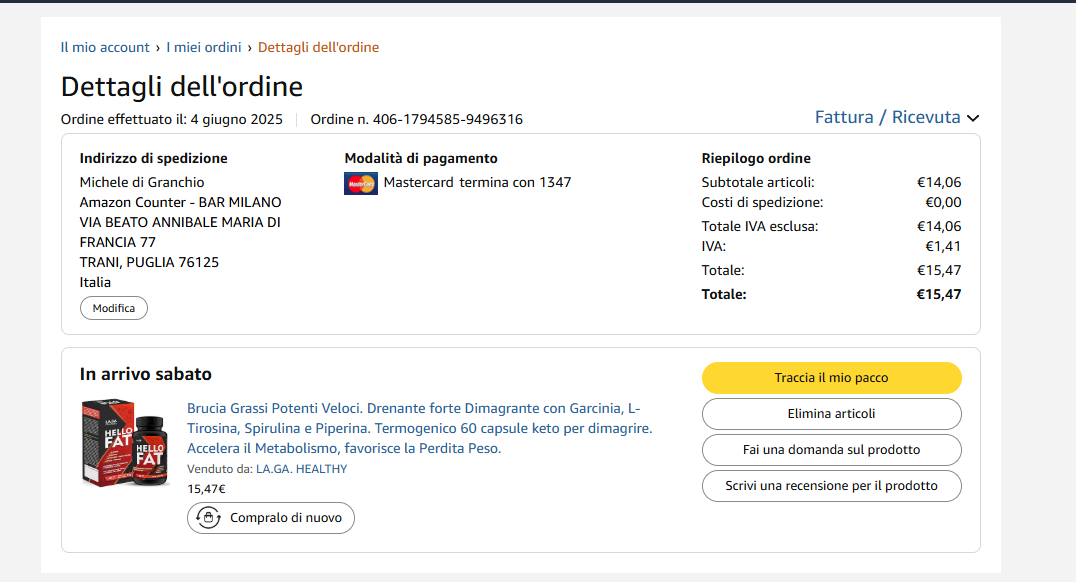Open the Hello Fat product thumbnail
The width and height of the screenshot is (1076, 582).
click(x=124, y=442)
